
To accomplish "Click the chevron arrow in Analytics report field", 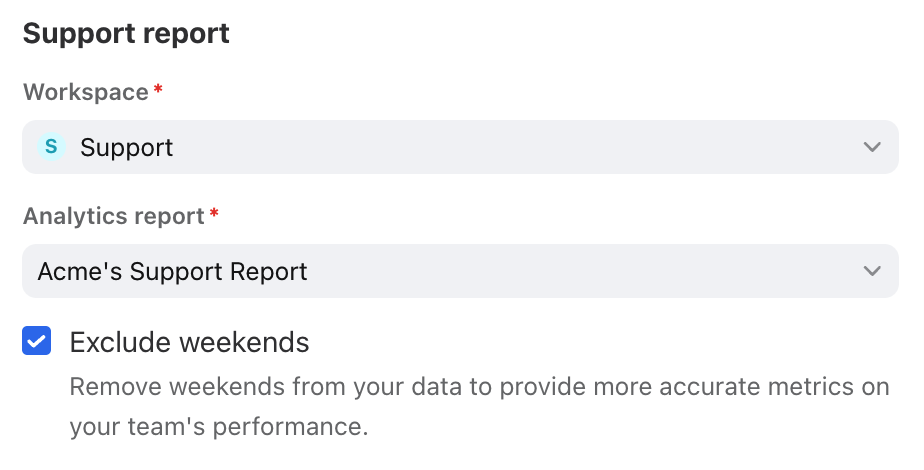I will [872, 271].
